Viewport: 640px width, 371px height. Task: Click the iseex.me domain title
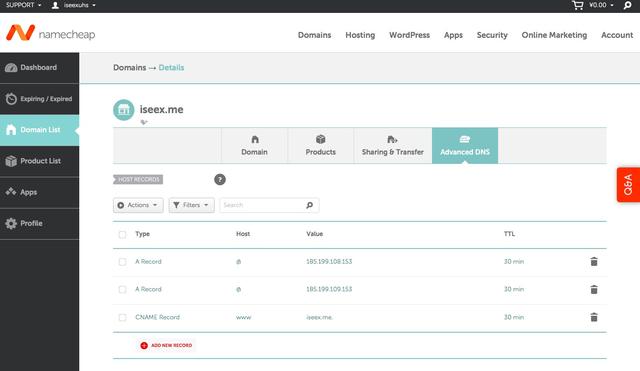click(x=161, y=109)
